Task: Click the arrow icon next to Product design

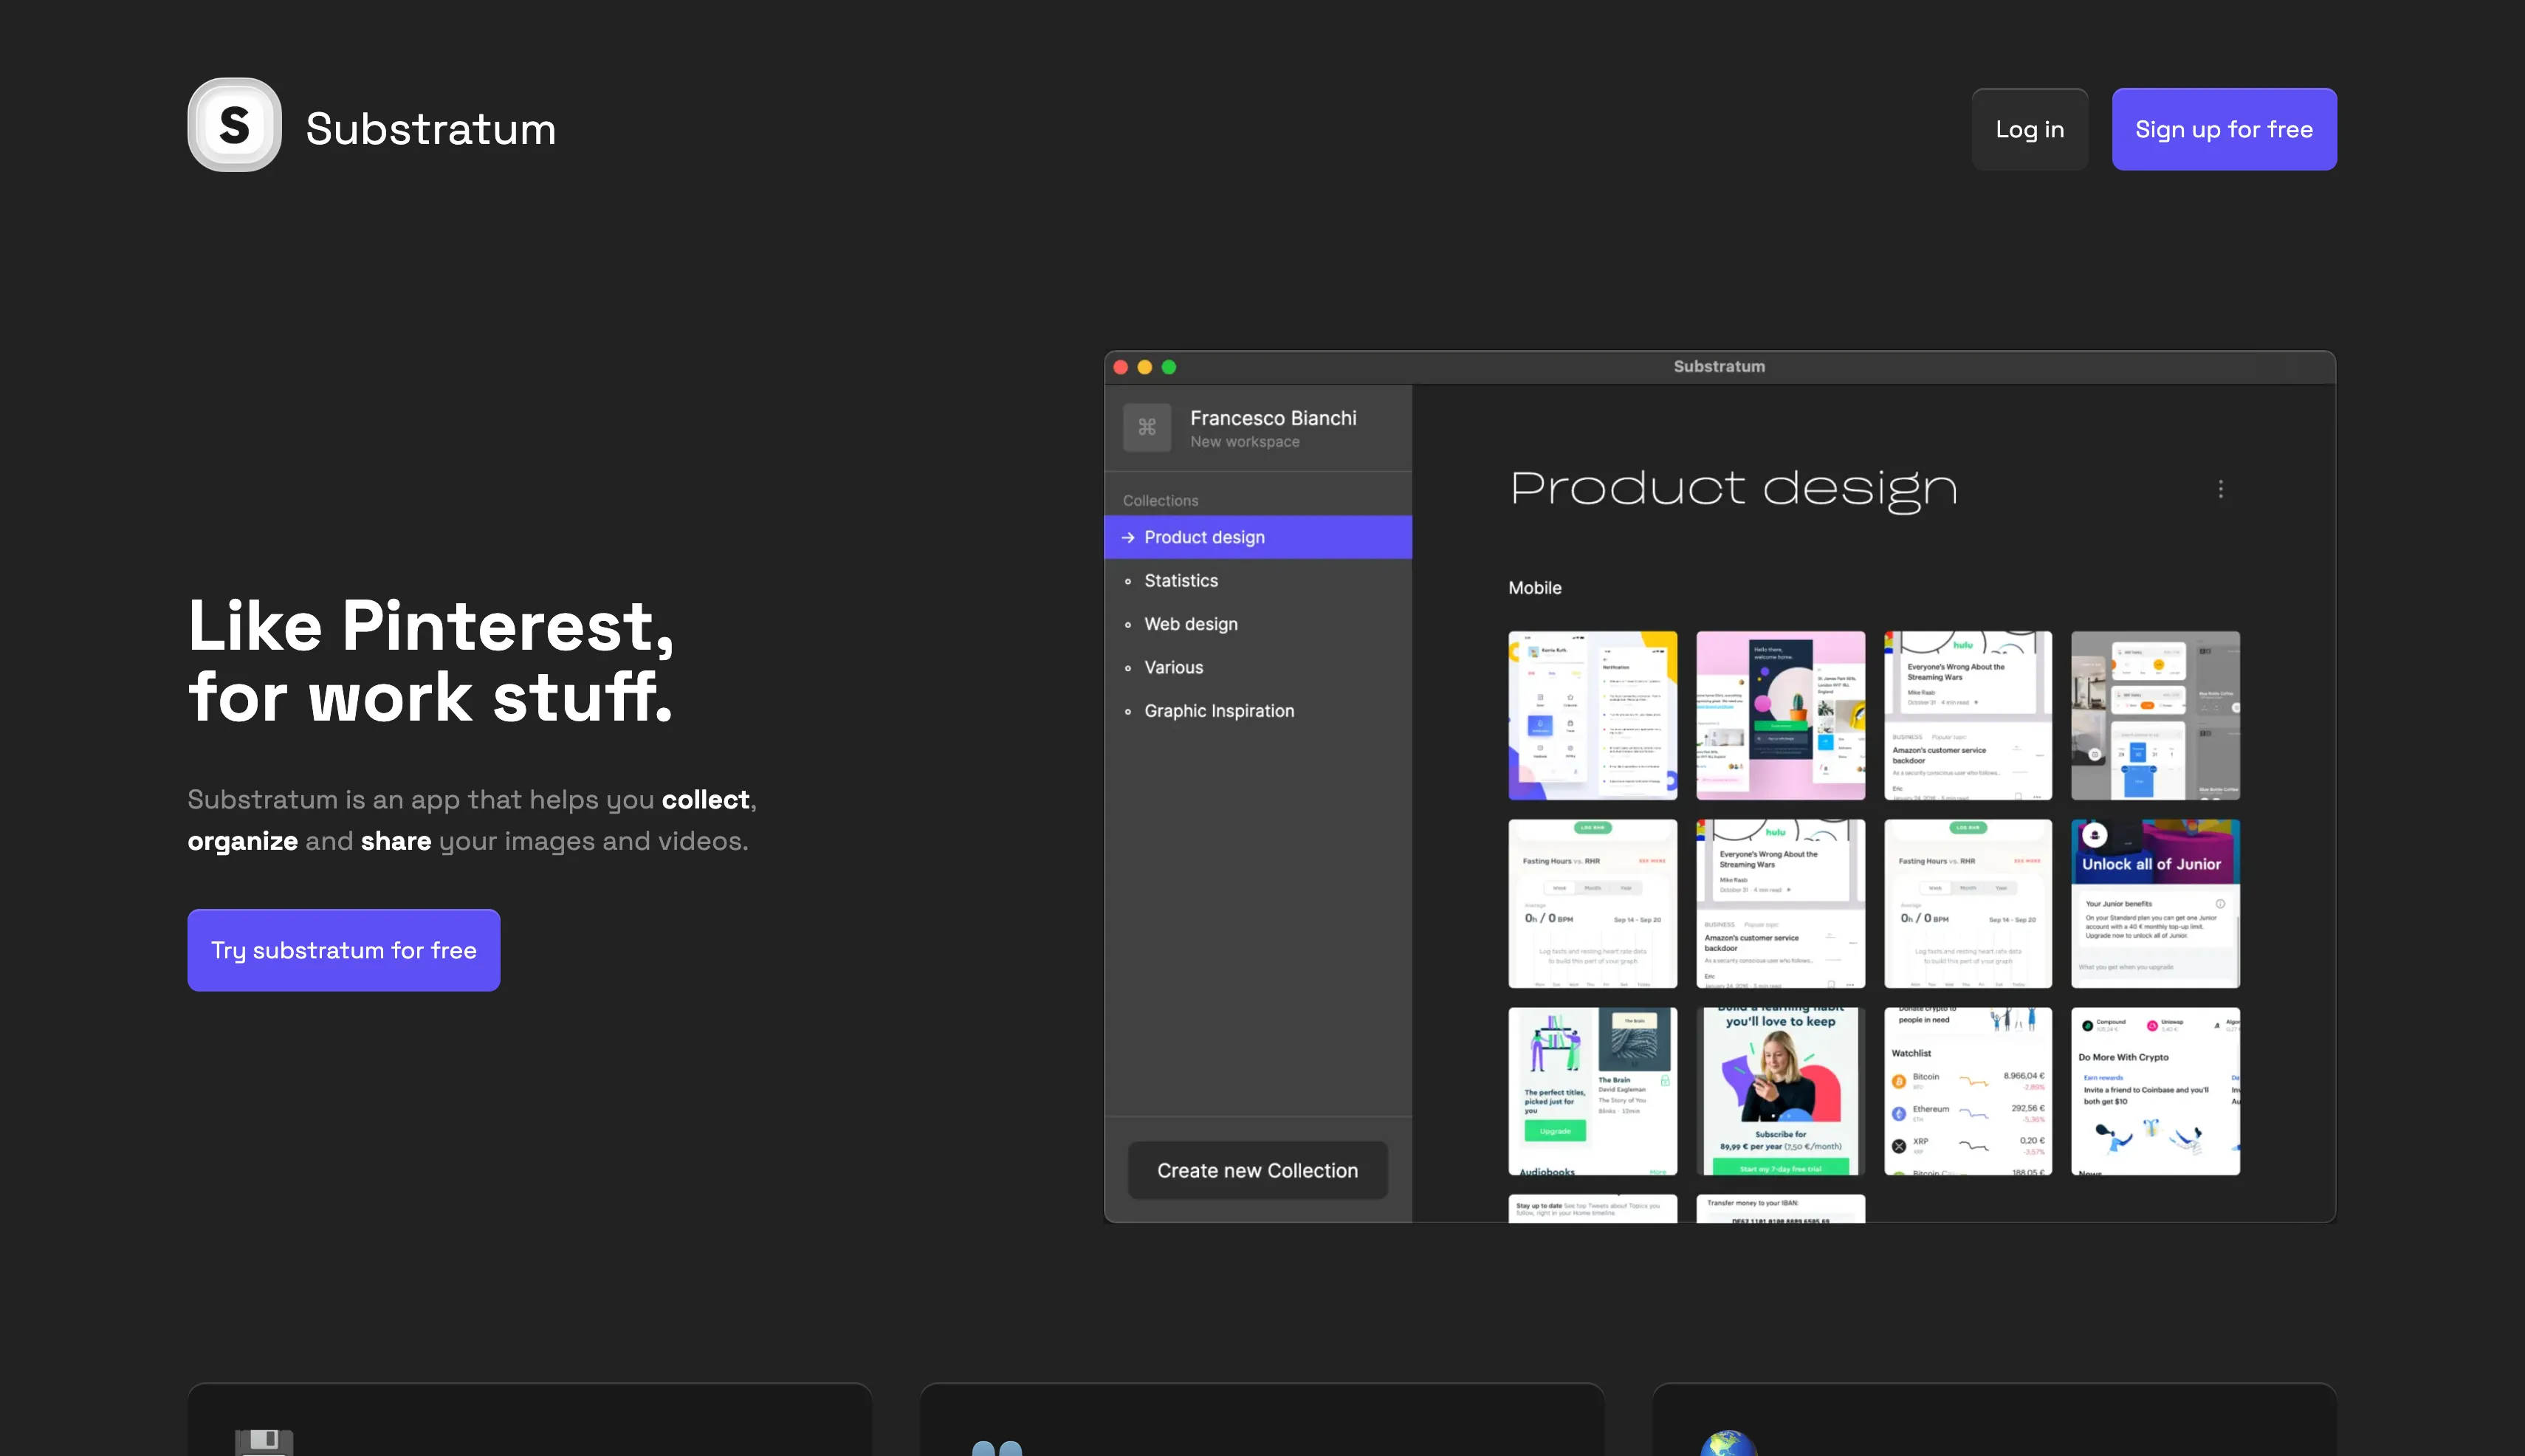Action: pyautogui.click(x=1128, y=538)
